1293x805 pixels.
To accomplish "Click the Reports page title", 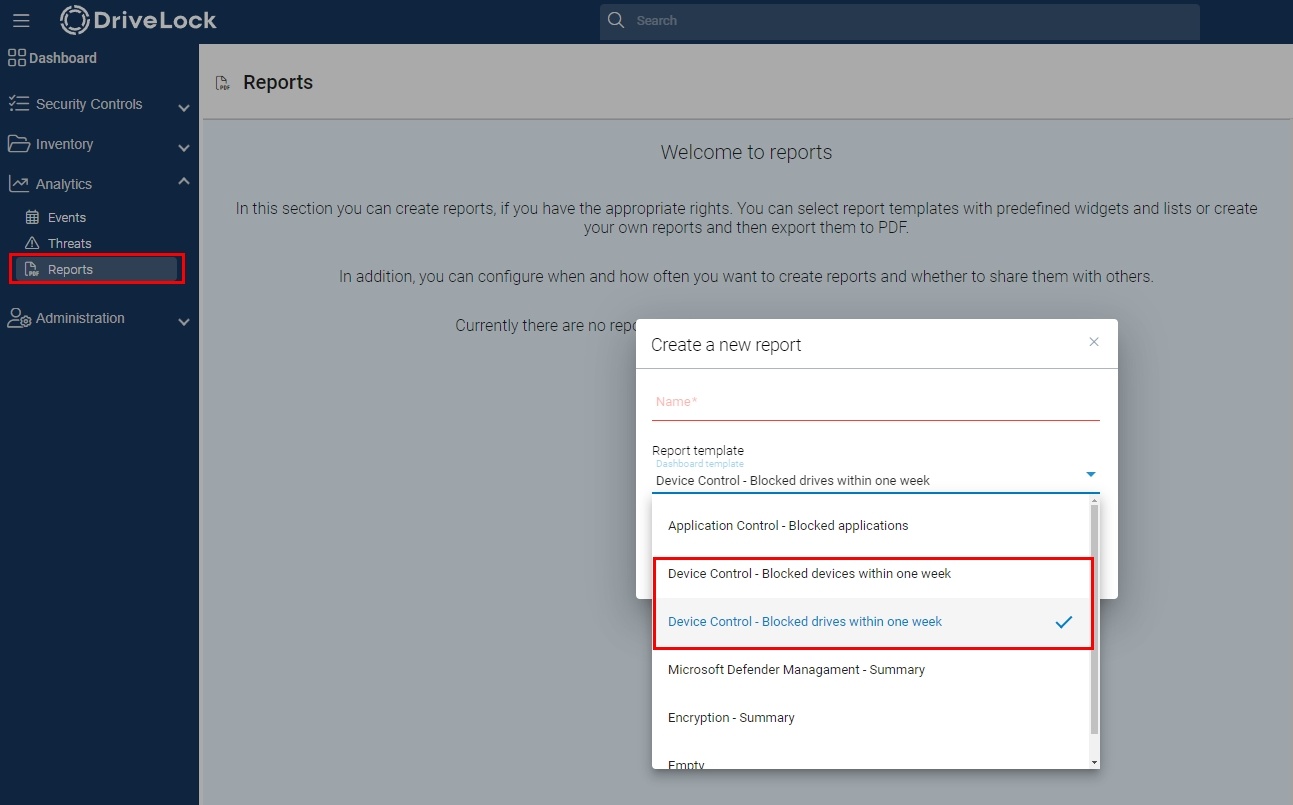I will tap(278, 82).
